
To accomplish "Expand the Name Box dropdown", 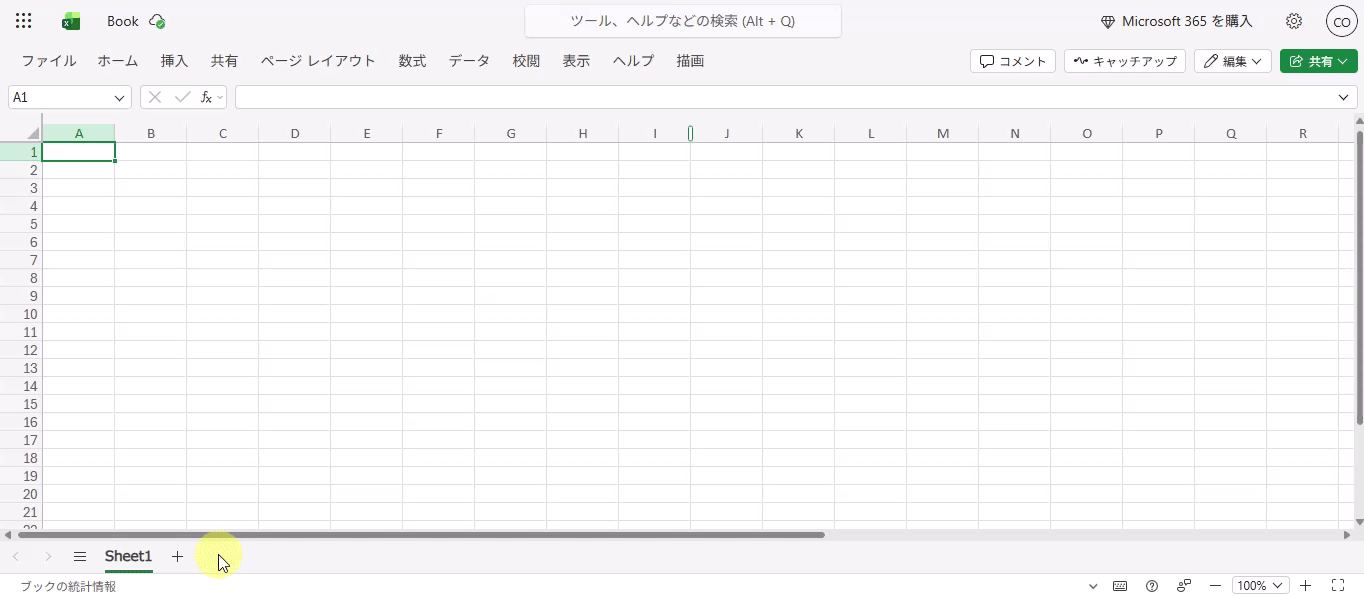I will click(120, 98).
